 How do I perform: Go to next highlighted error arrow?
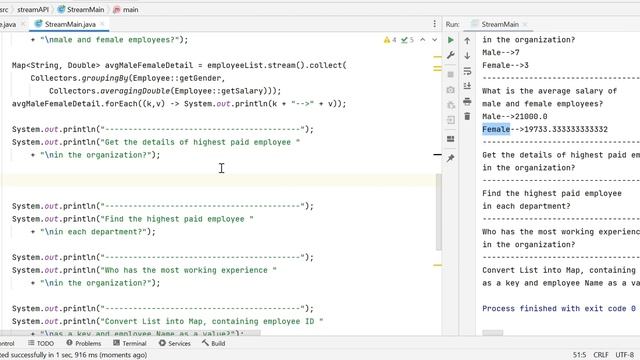pyautogui.click(x=434, y=40)
